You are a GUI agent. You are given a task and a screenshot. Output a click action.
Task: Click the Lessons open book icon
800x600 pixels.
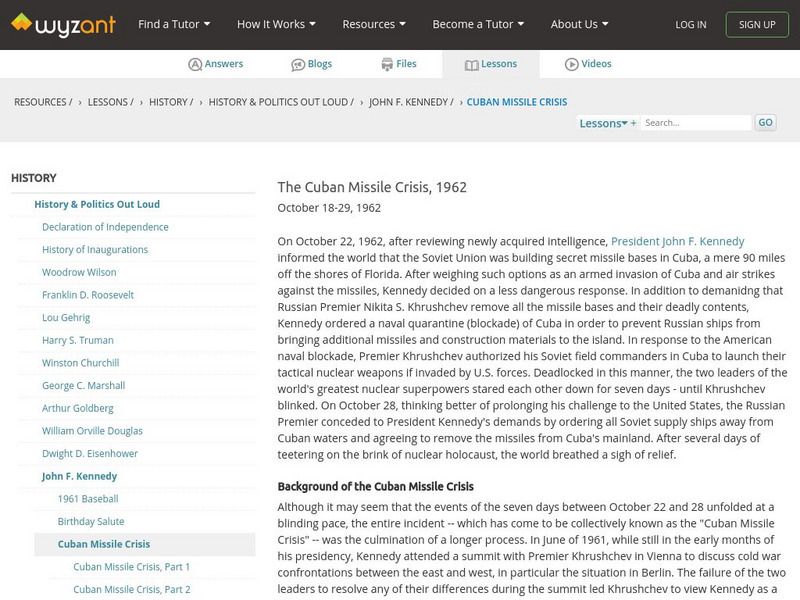point(471,65)
